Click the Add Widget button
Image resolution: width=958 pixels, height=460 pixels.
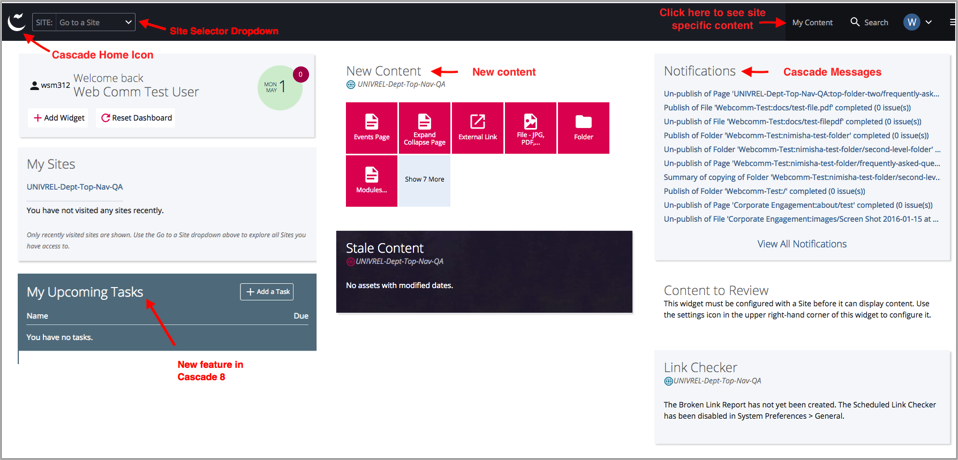point(59,118)
